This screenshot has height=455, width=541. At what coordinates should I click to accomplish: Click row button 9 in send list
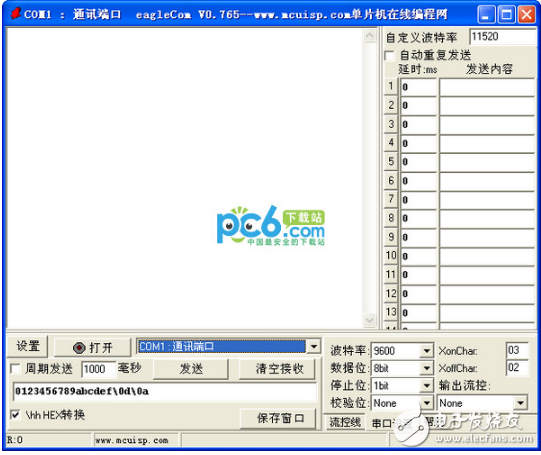coord(391,237)
